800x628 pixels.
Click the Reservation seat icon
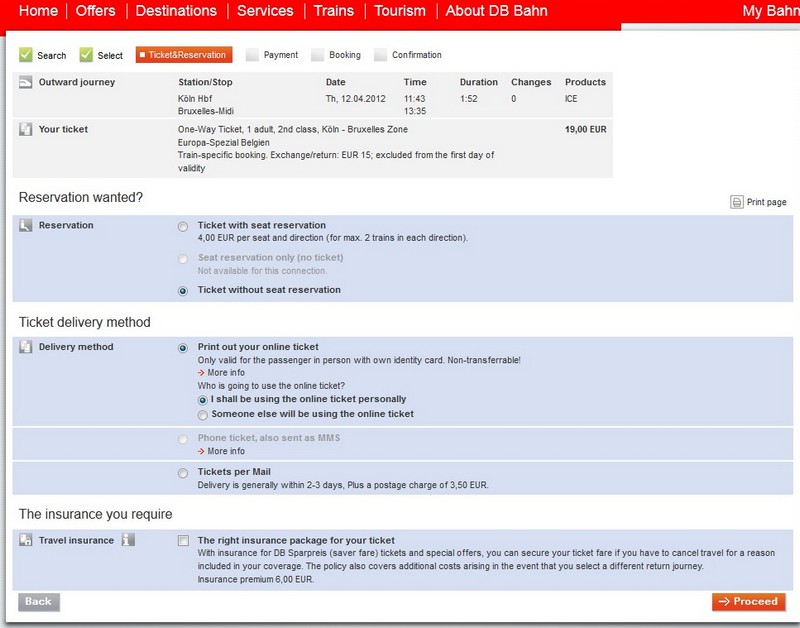[26, 225]
